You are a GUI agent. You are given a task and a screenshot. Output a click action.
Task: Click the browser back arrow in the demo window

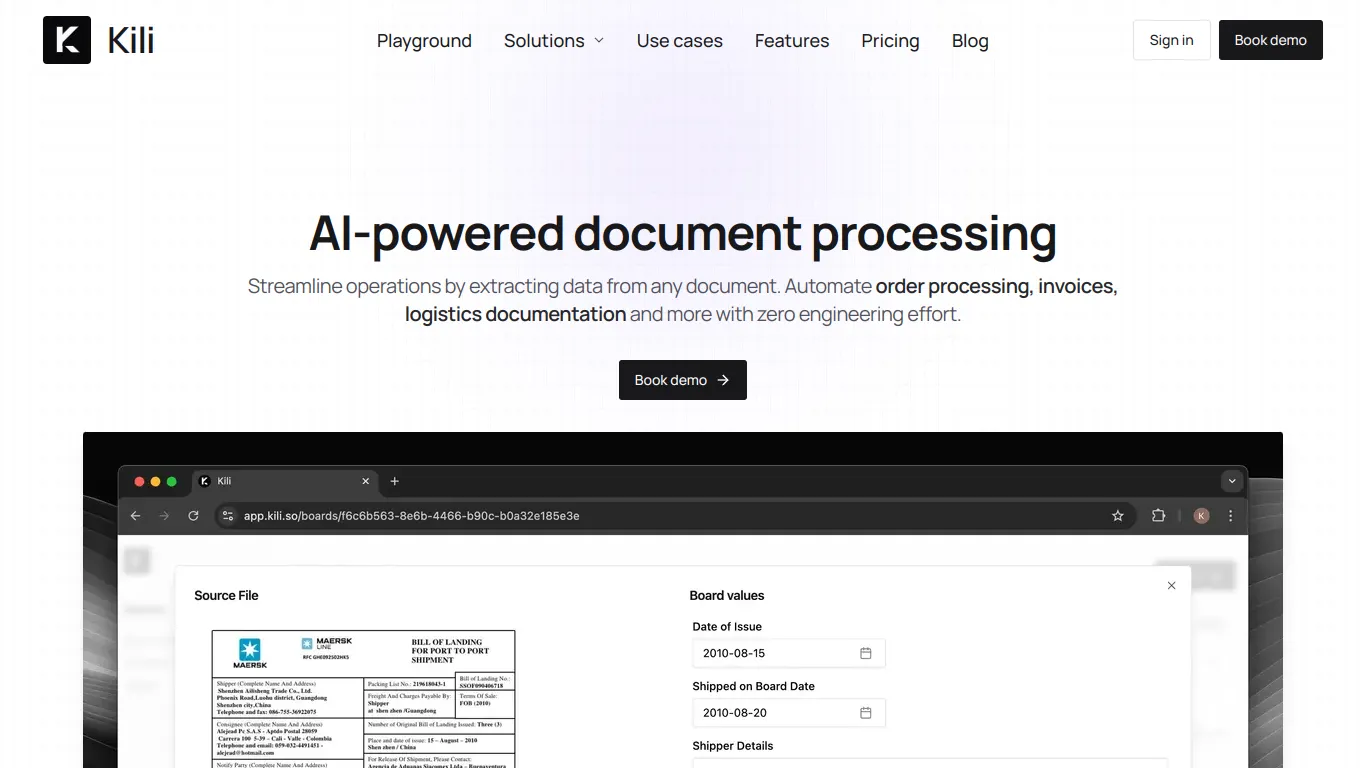pos(136,516)
